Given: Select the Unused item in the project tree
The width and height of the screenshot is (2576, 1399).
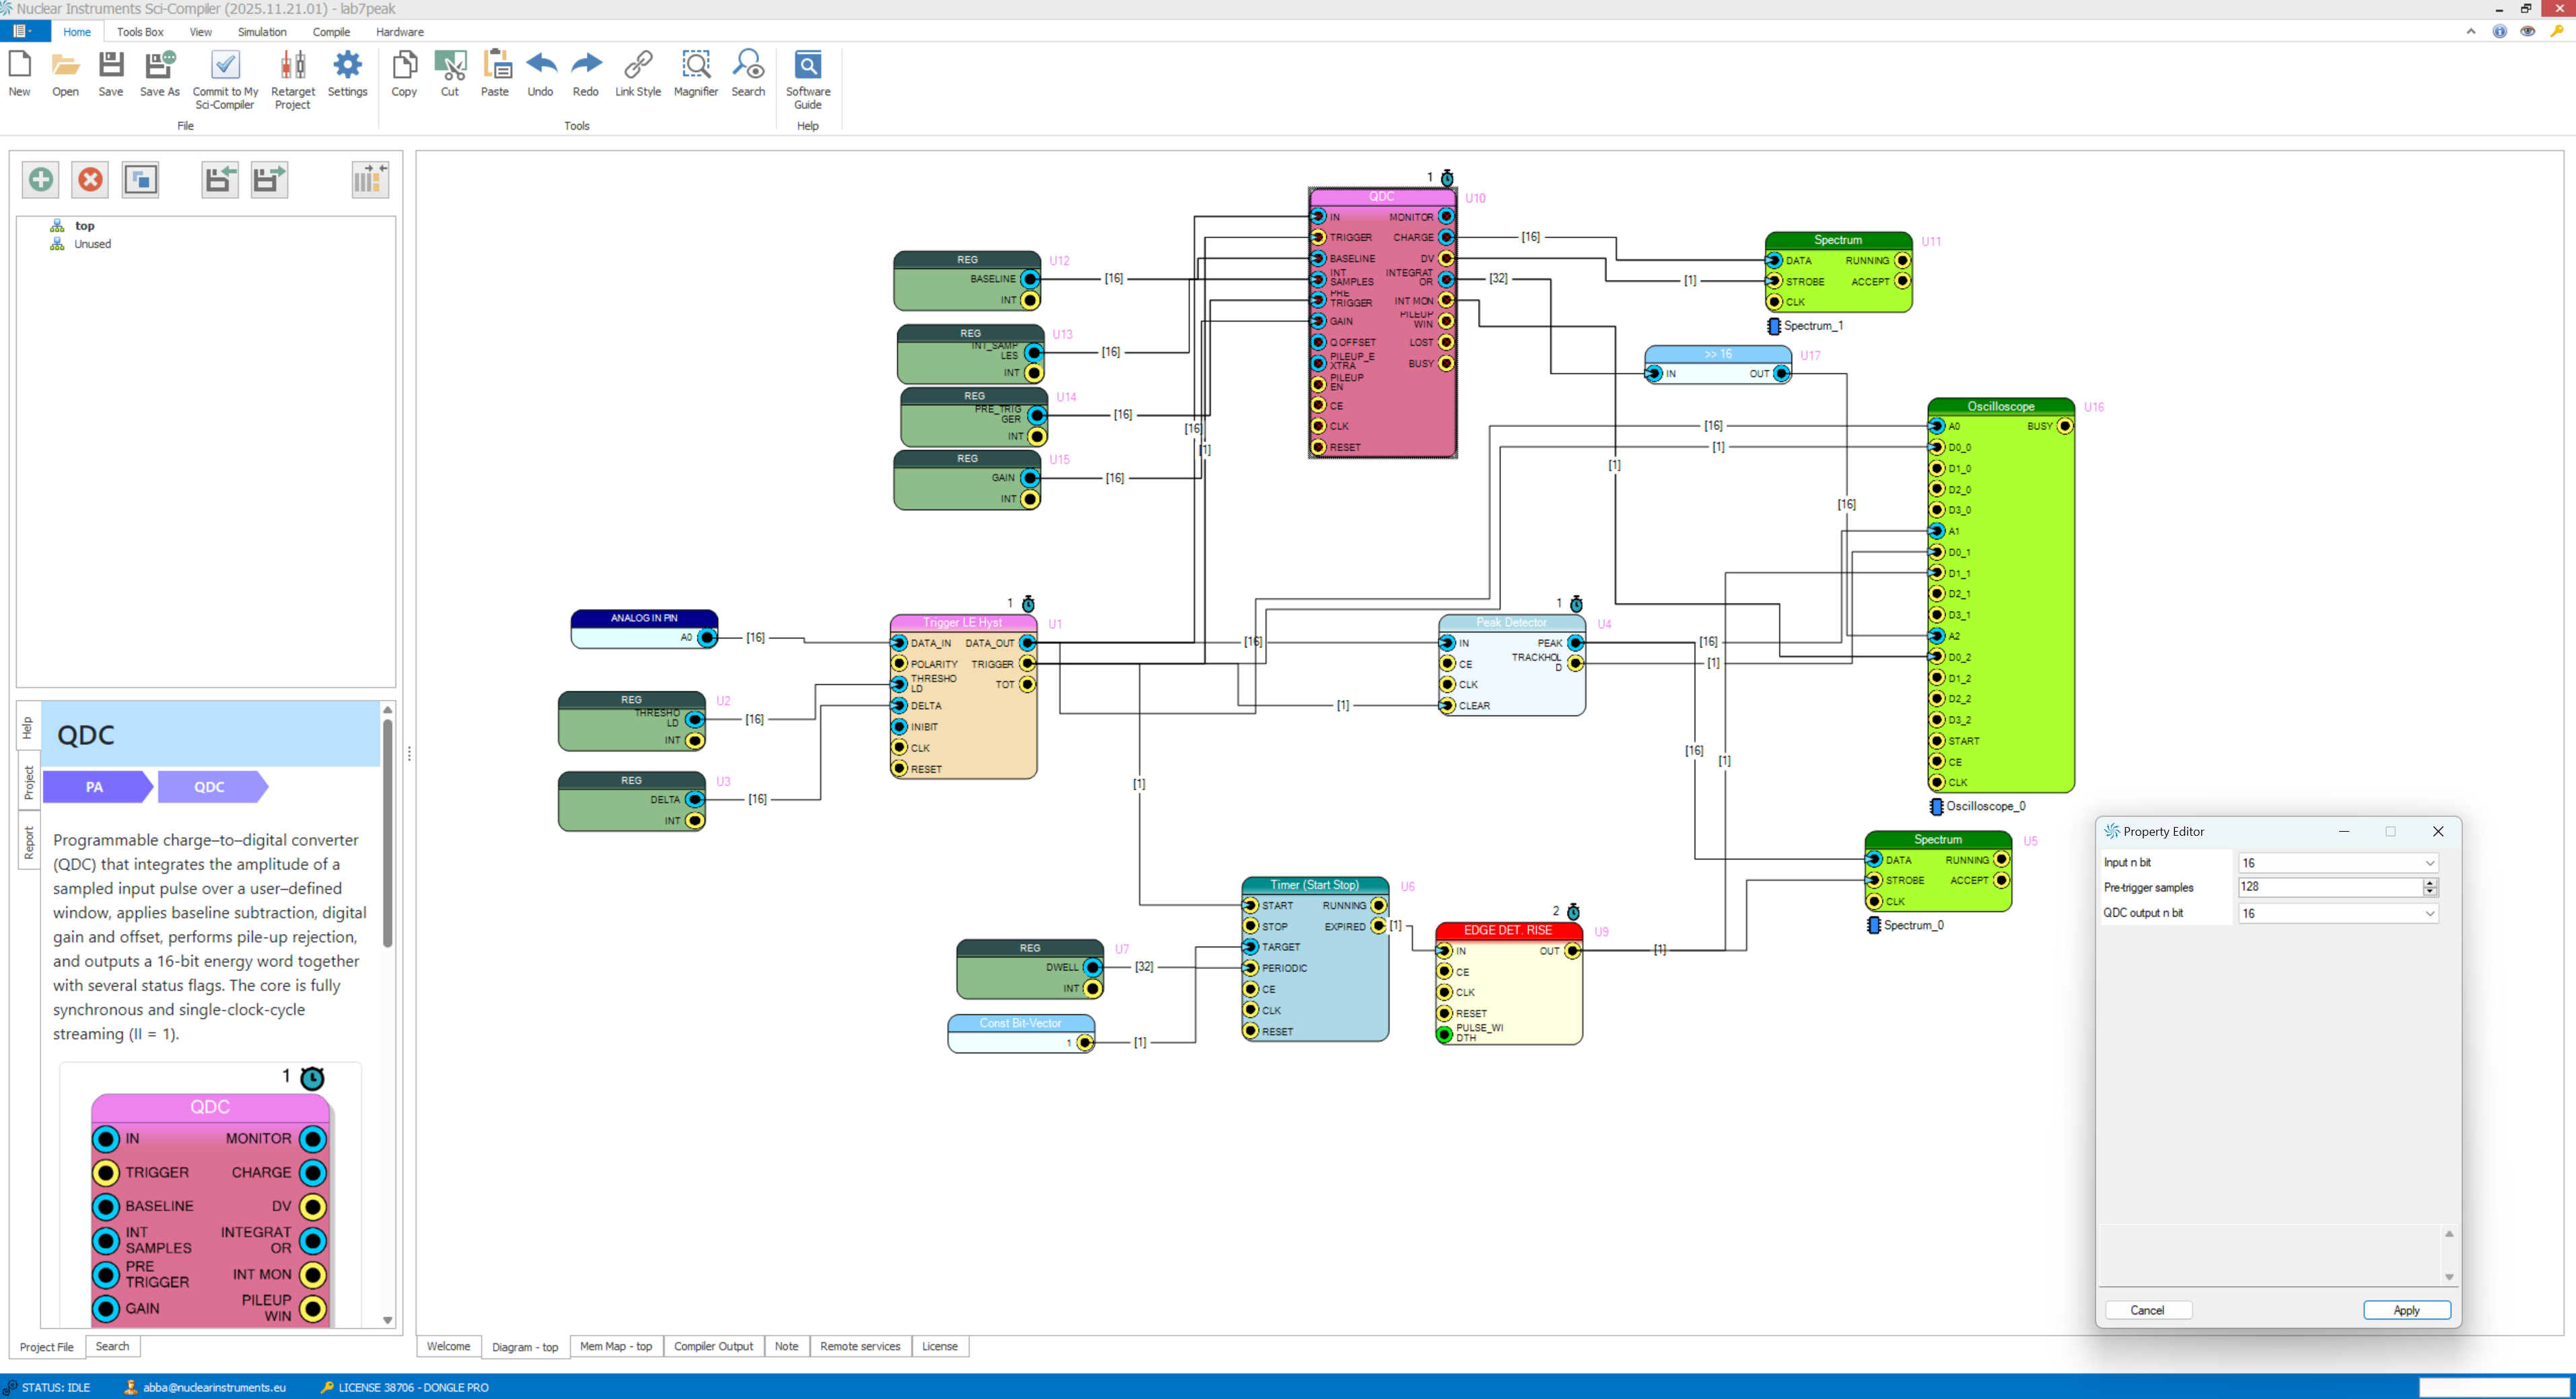Looking at the screenshot, I should pos(92,244).
